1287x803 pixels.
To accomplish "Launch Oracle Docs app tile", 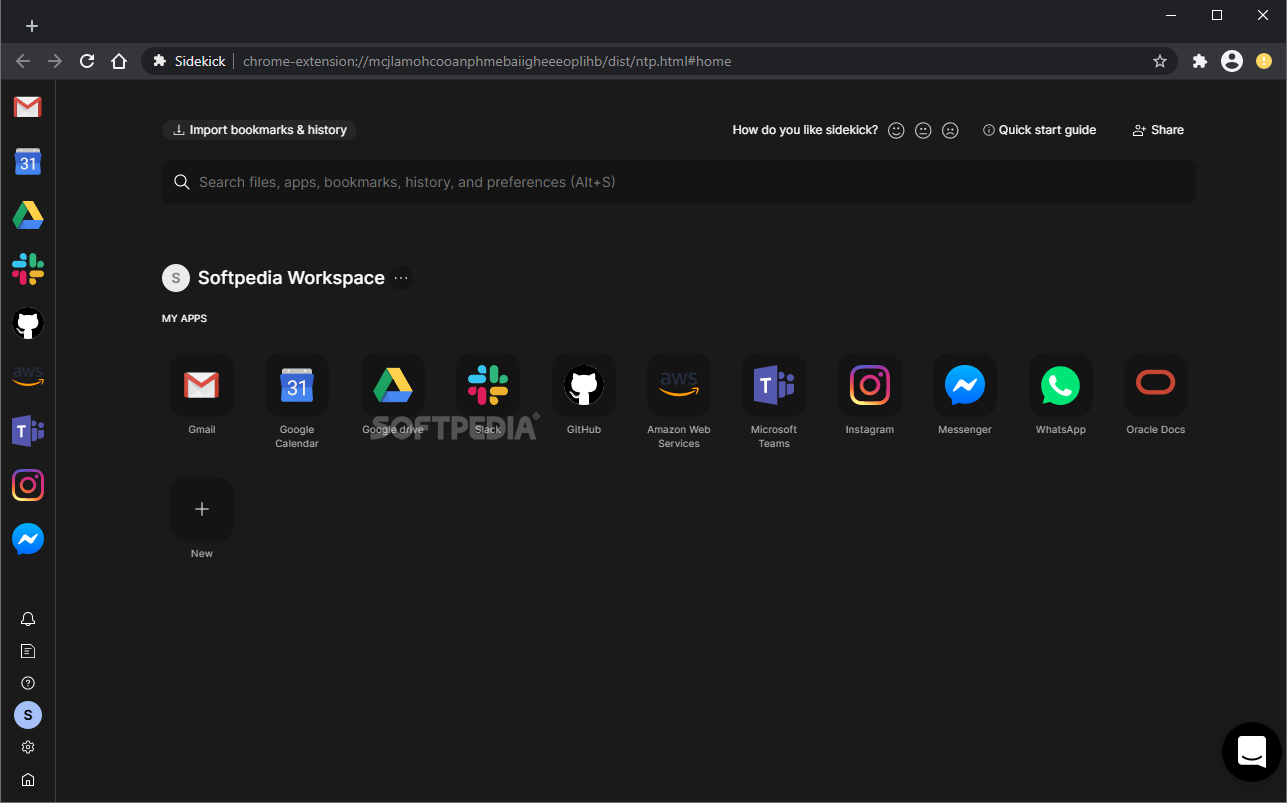I will (x=1156, y=385).
